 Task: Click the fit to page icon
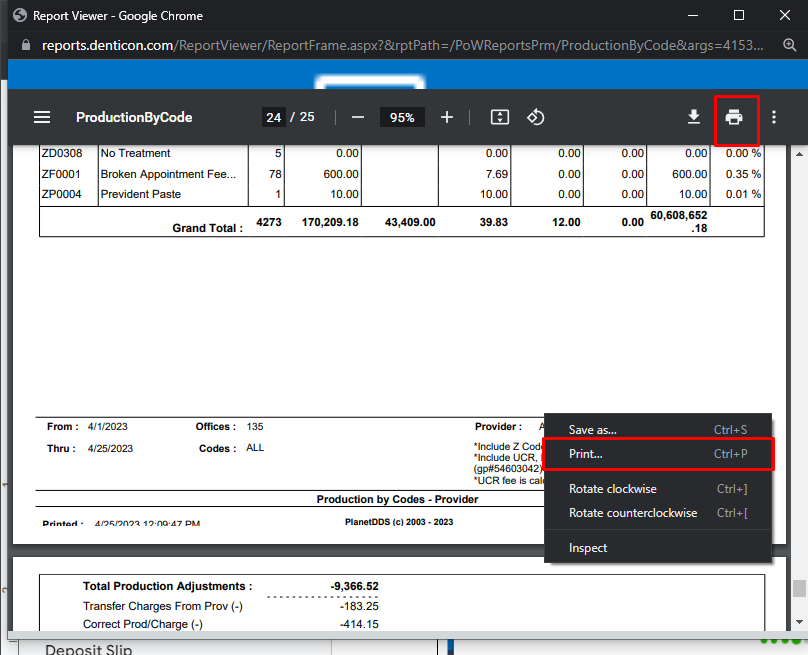[500, 117]
